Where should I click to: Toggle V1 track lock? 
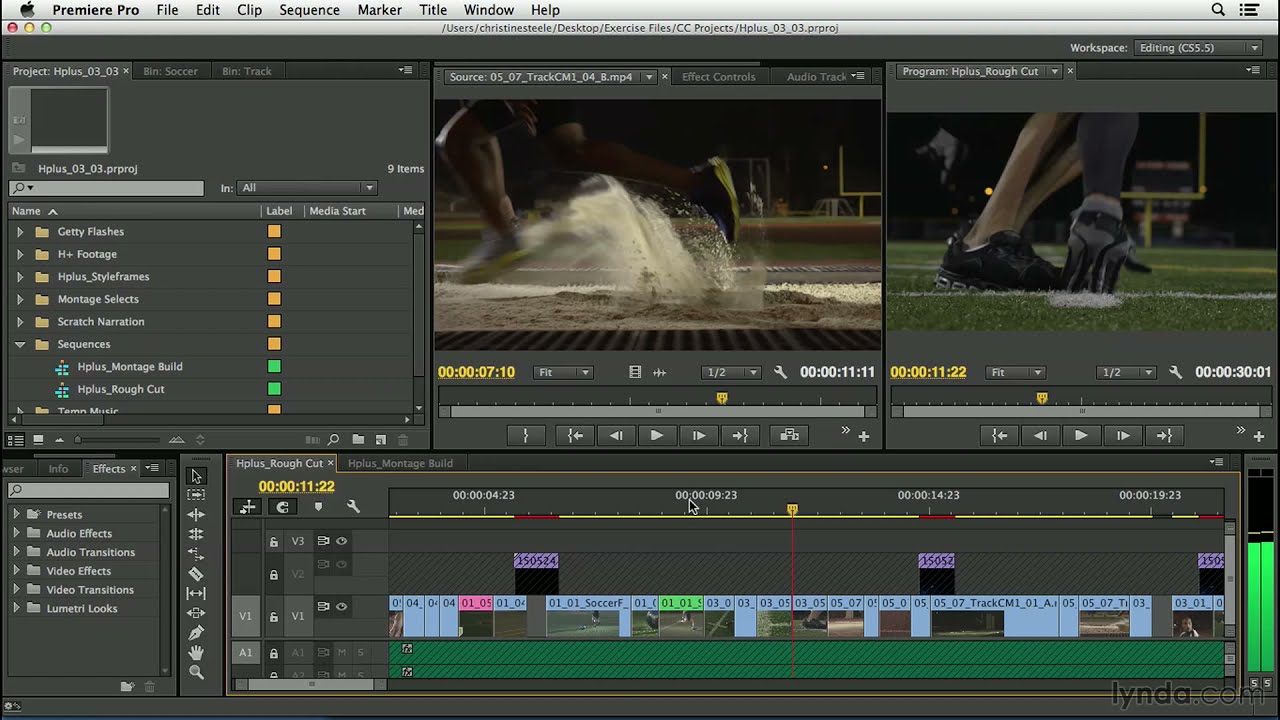(x=273, y=617)
